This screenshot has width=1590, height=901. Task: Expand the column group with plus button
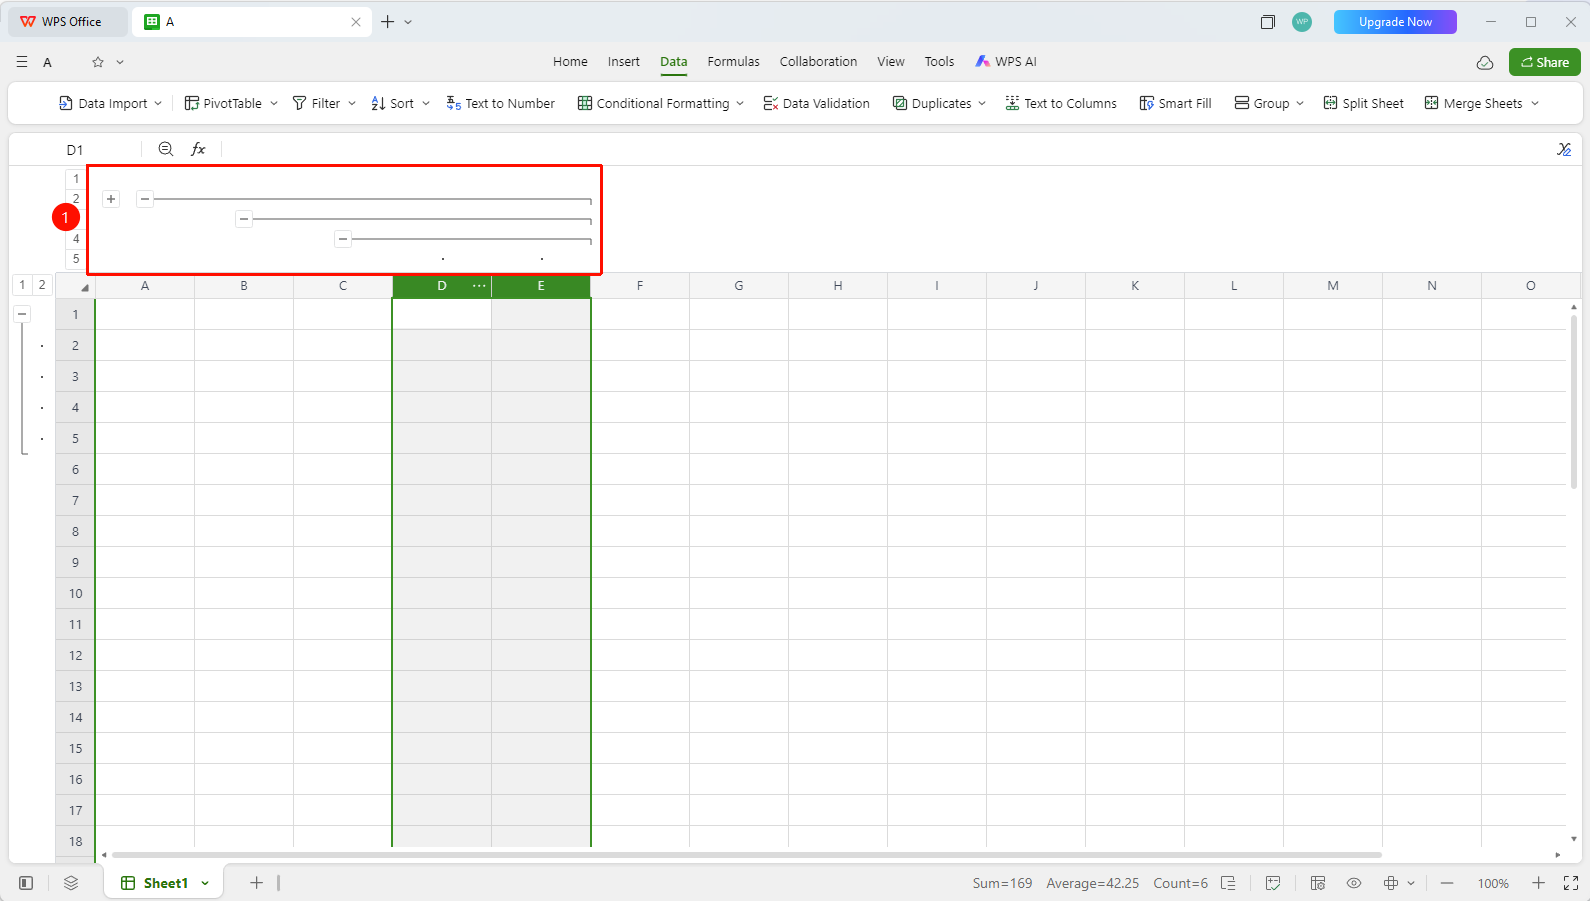pos(111,199)
